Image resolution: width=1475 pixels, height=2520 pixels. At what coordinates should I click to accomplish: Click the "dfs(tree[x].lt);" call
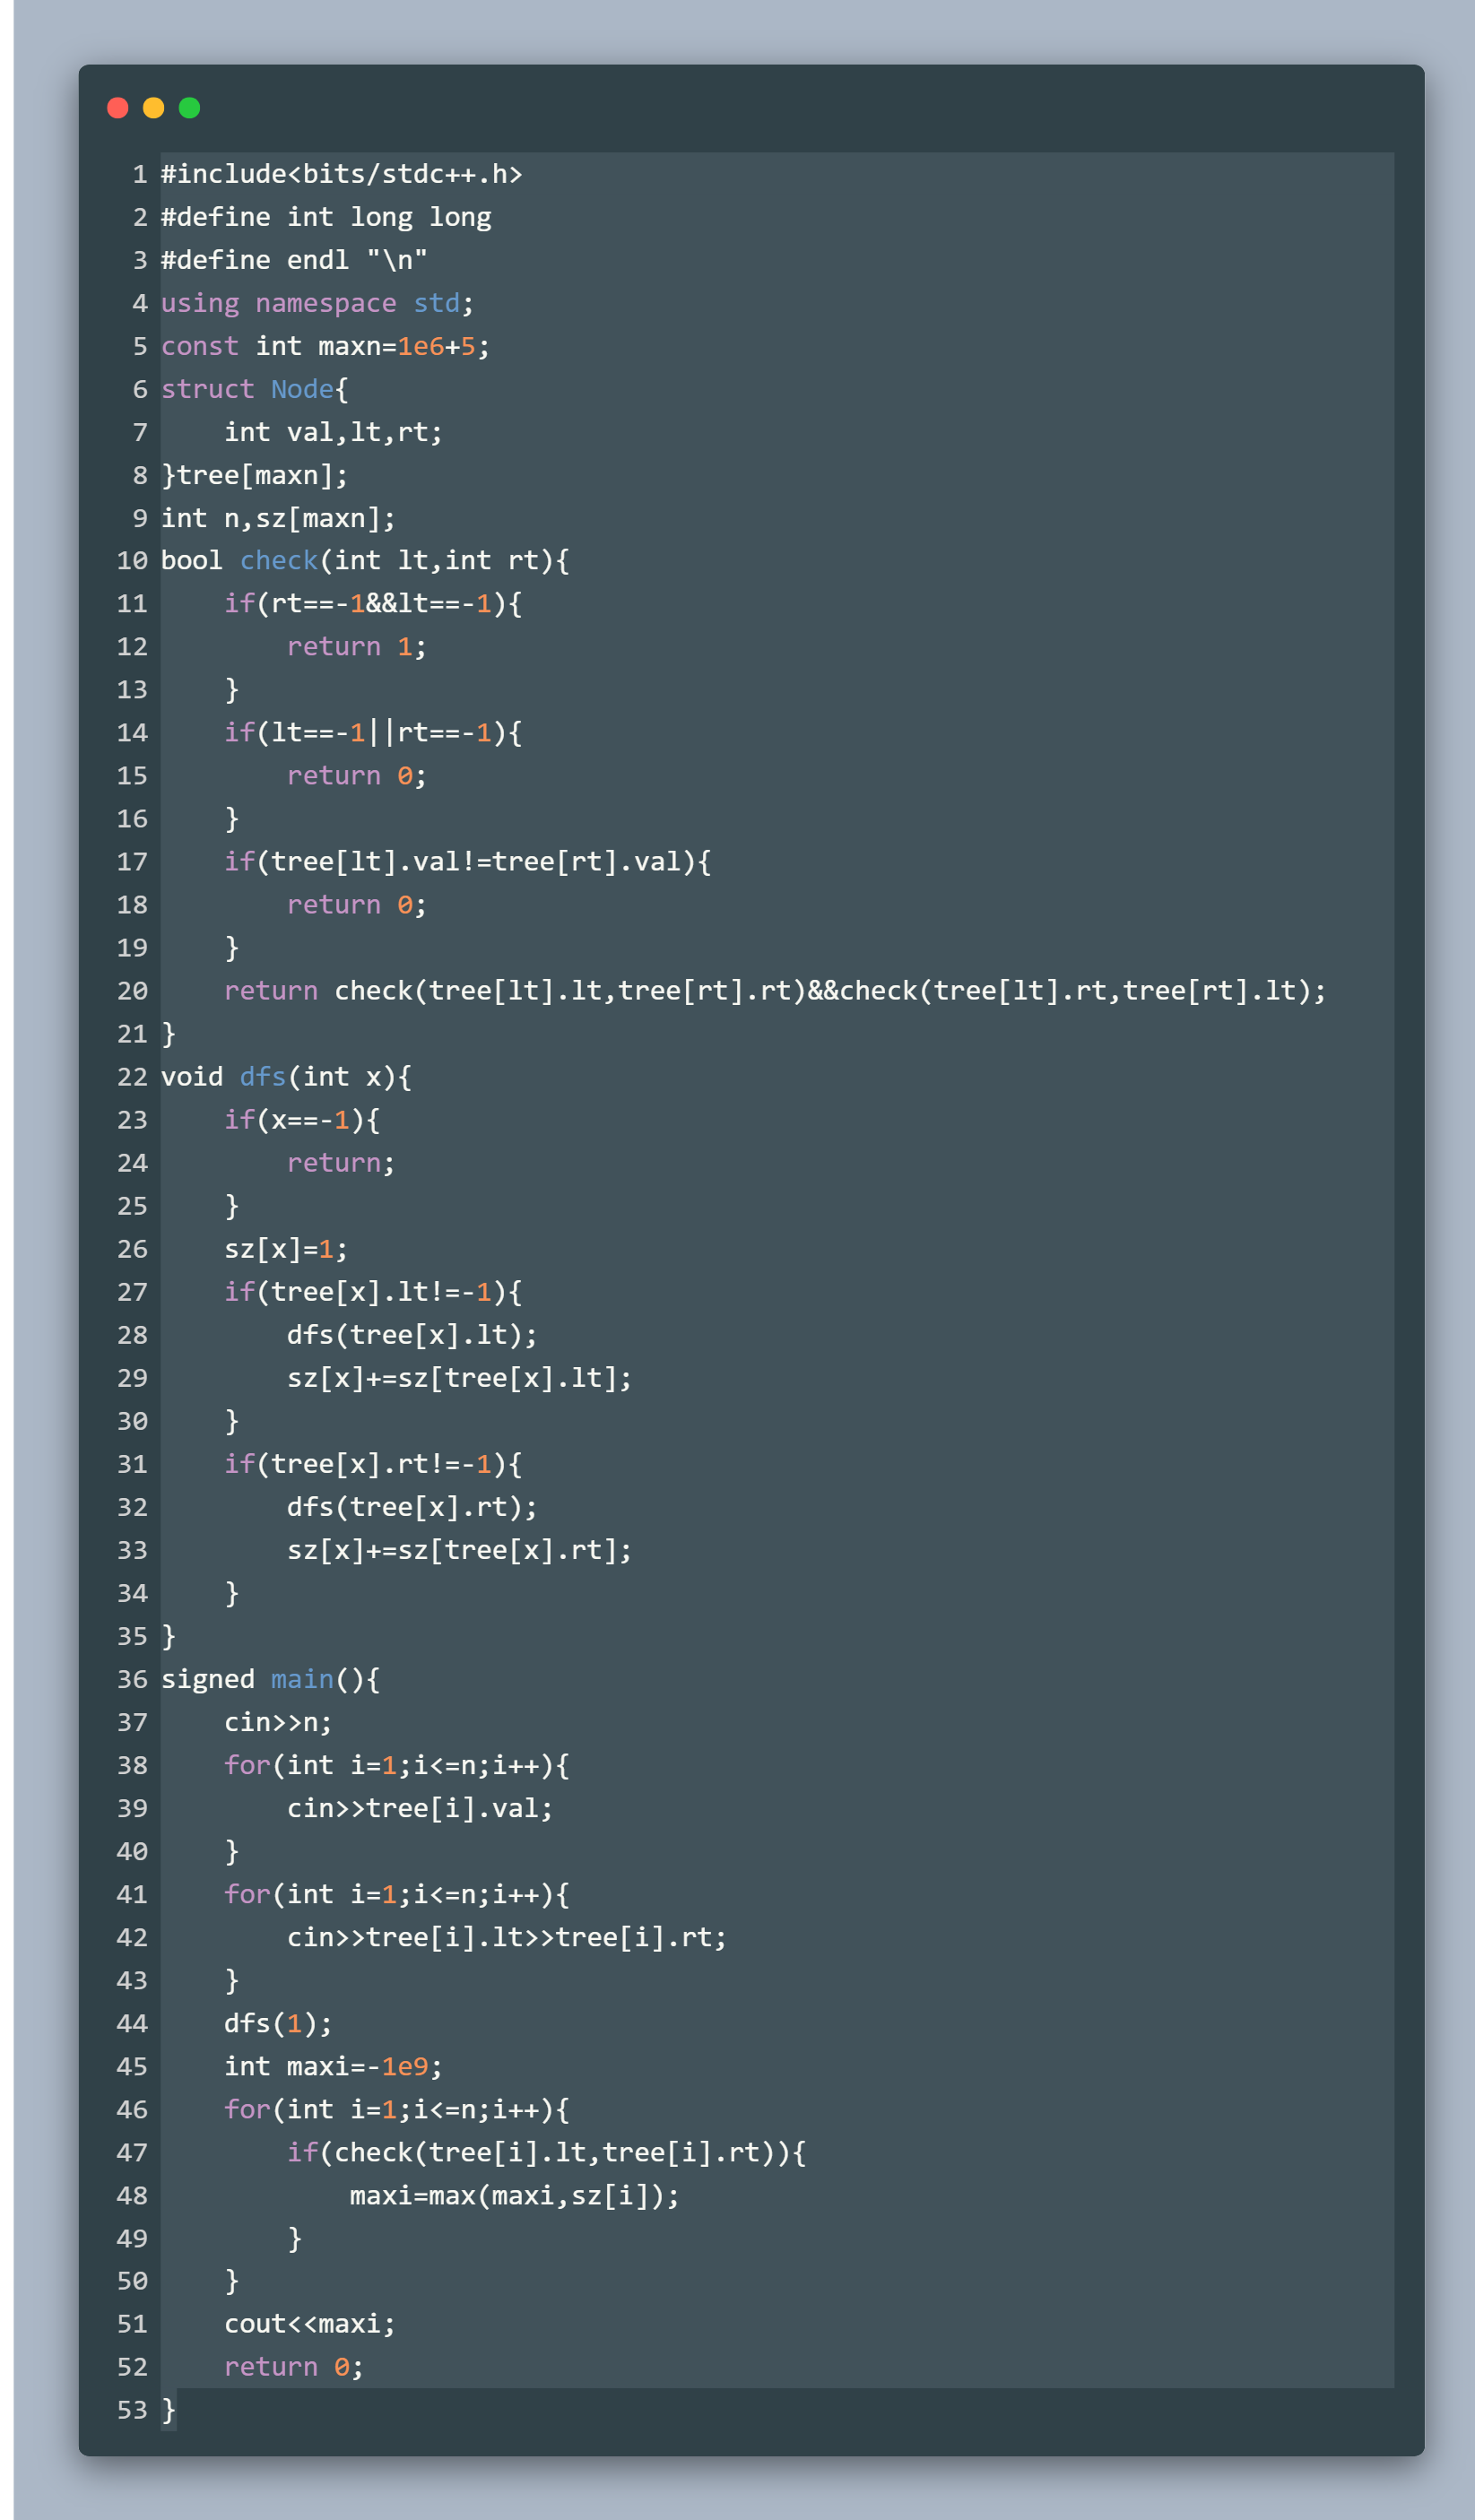(413, 1334)
